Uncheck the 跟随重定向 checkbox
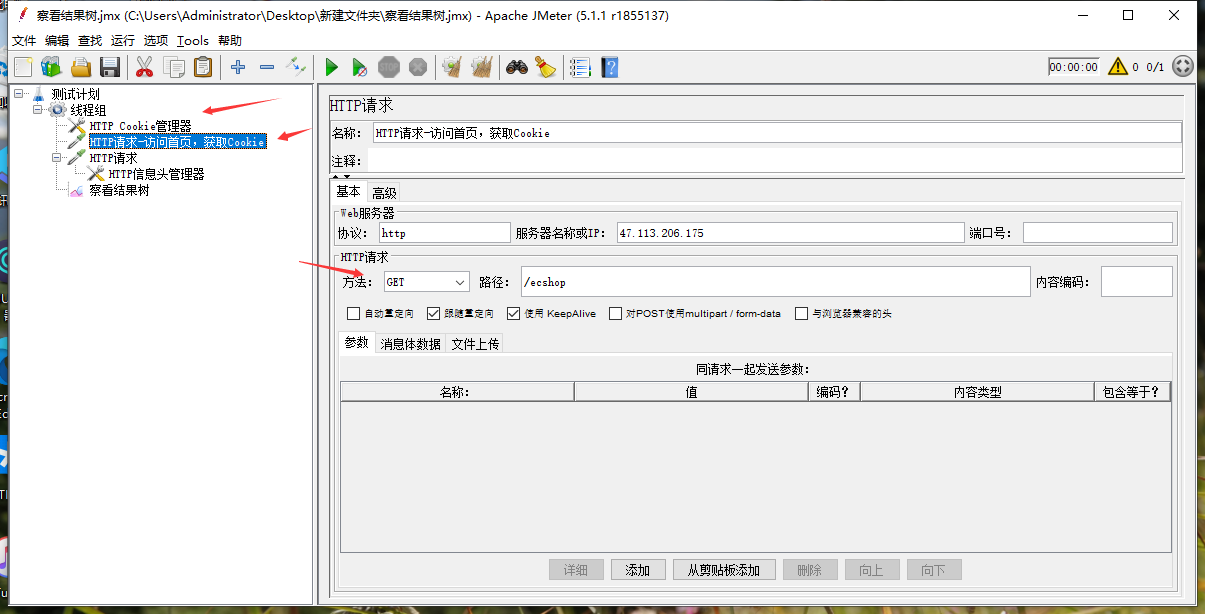This screenshot has width=1205, height=614. tap(433, 313)
